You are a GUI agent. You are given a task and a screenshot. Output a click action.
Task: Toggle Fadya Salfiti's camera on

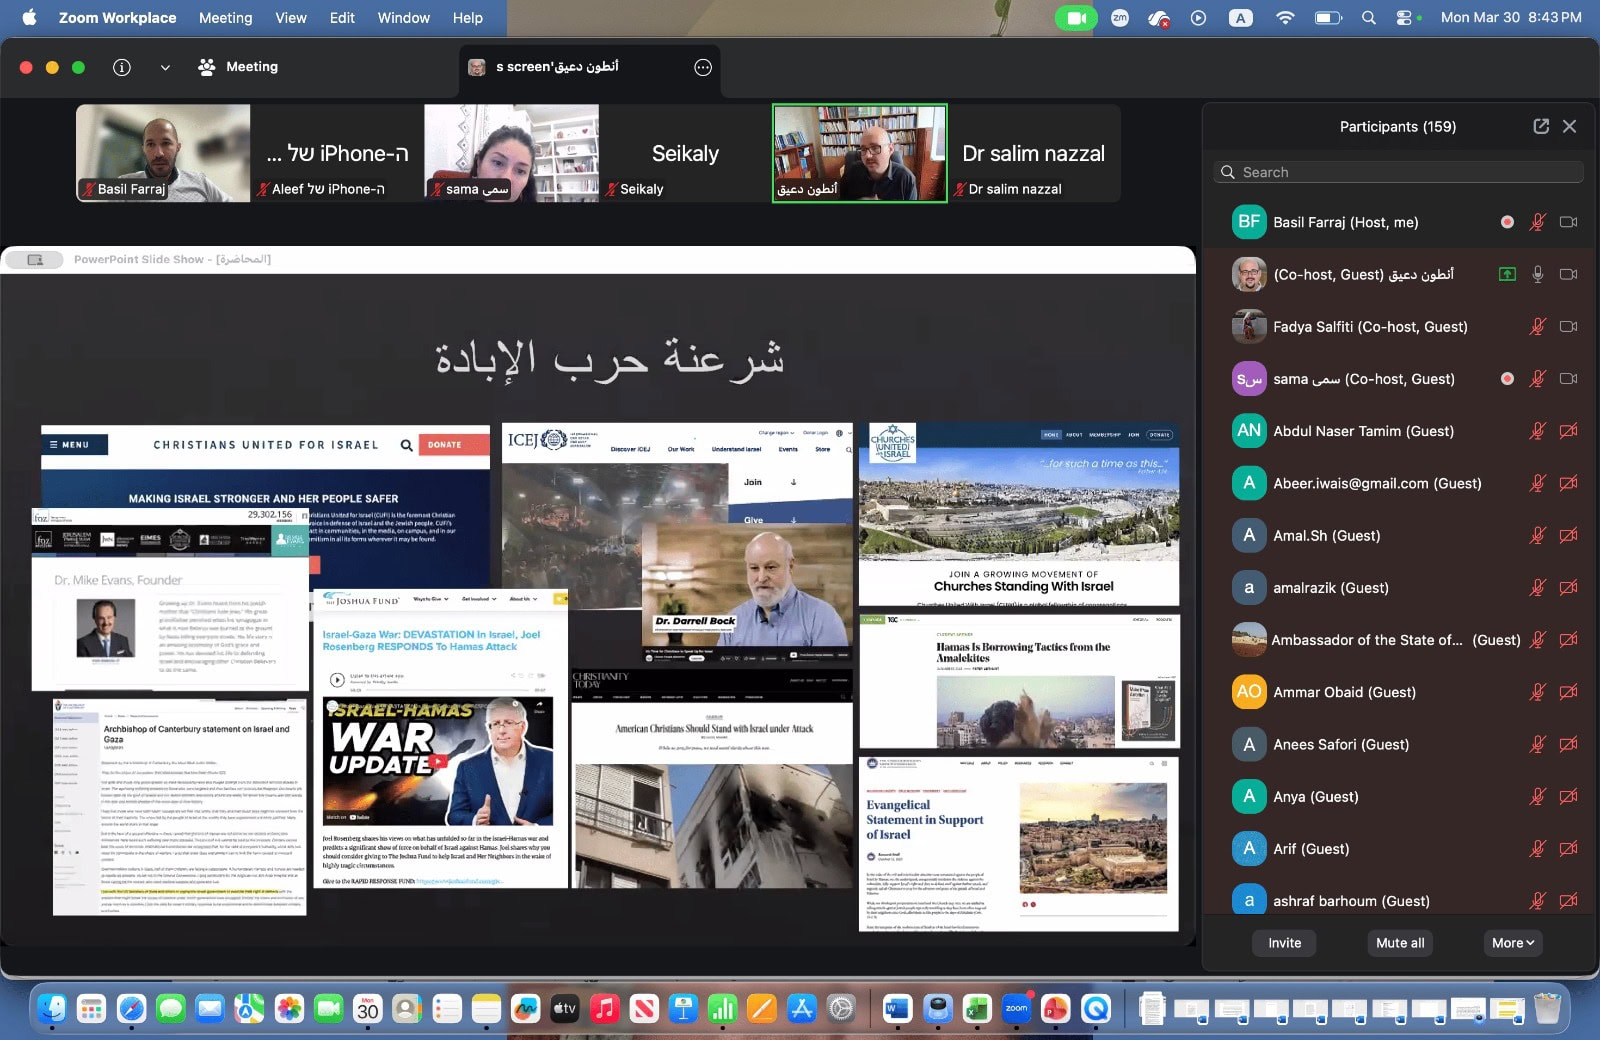click(x=1567, y=327)
